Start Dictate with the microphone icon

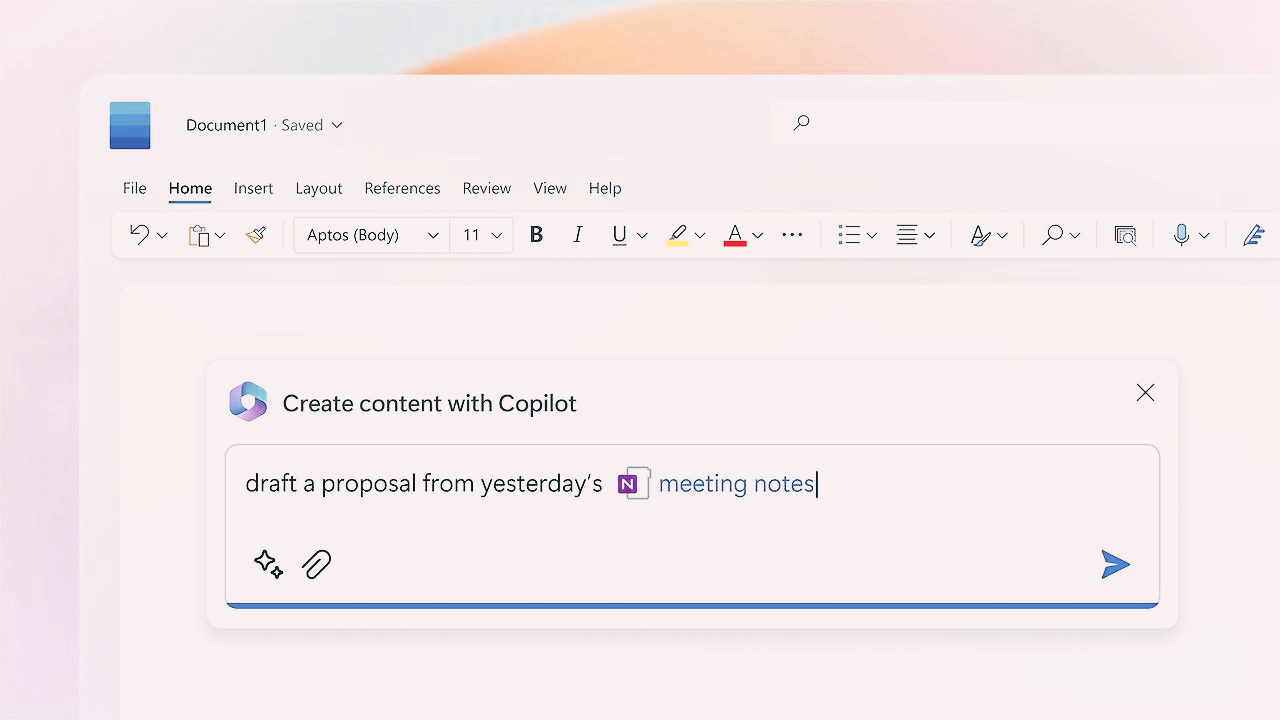point(1182,235)
